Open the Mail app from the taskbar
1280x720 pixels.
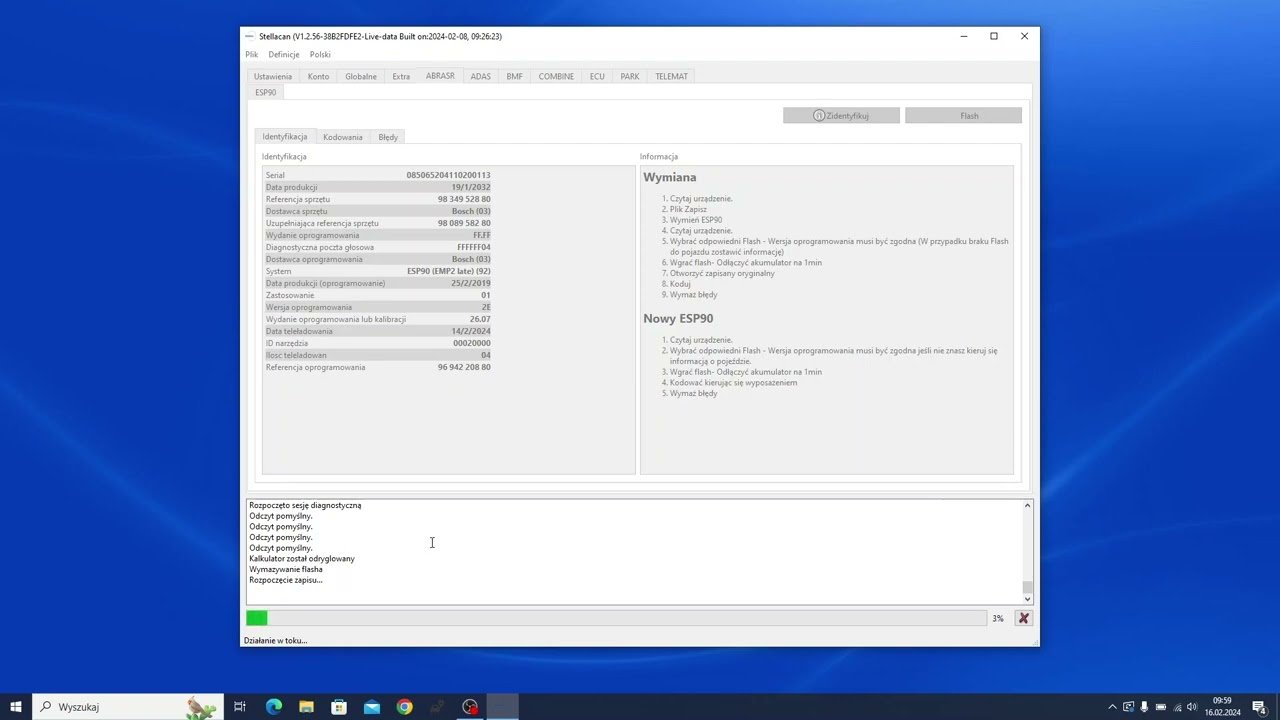372,707
